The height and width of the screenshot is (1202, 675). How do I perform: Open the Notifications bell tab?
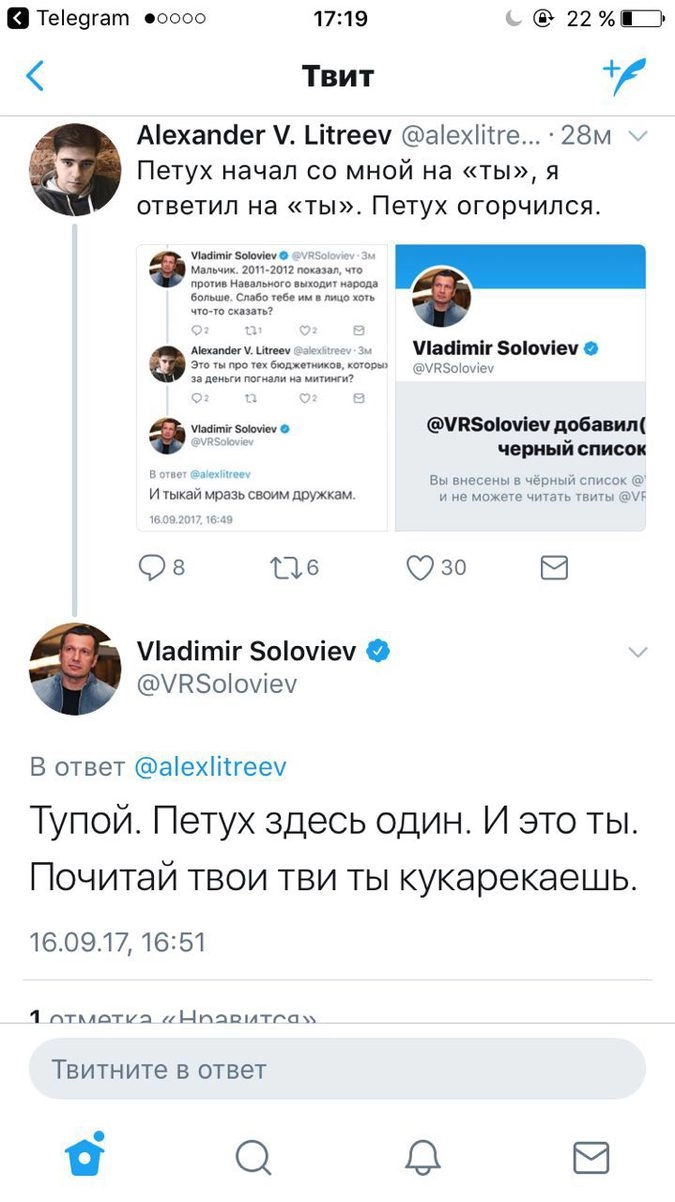coord(422,1157)
